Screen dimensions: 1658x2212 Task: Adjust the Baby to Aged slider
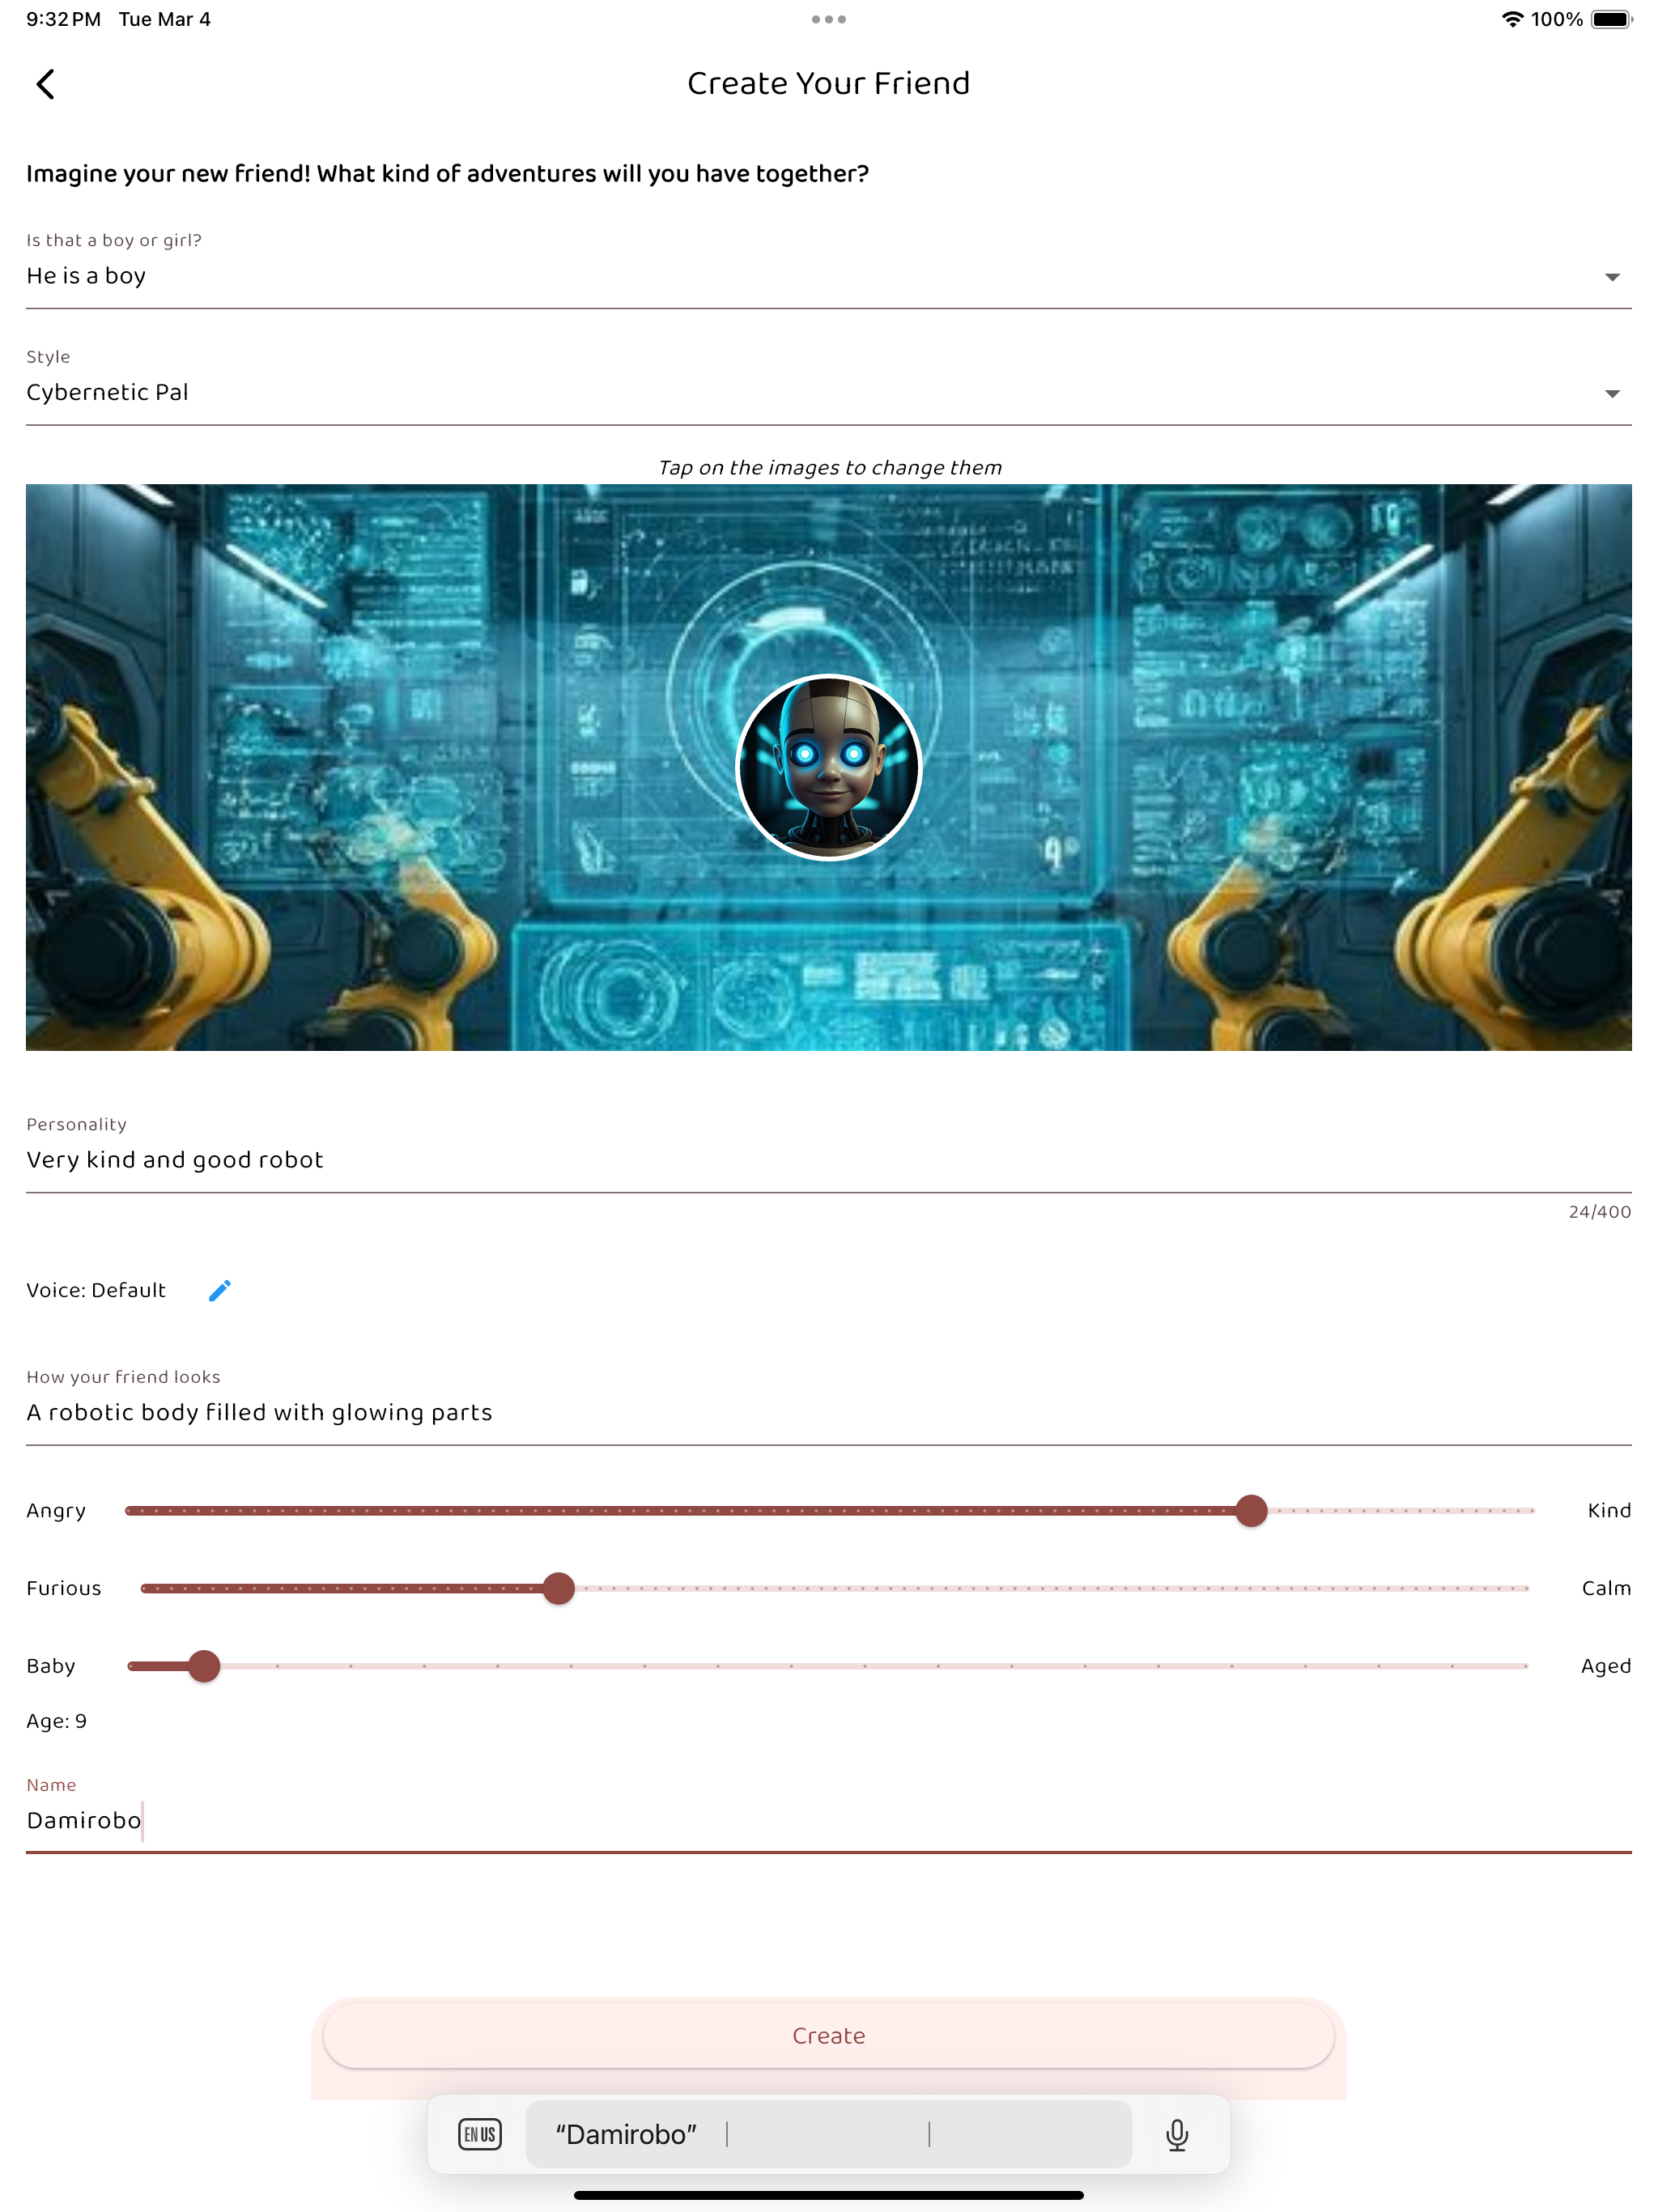click(828, 1666)
